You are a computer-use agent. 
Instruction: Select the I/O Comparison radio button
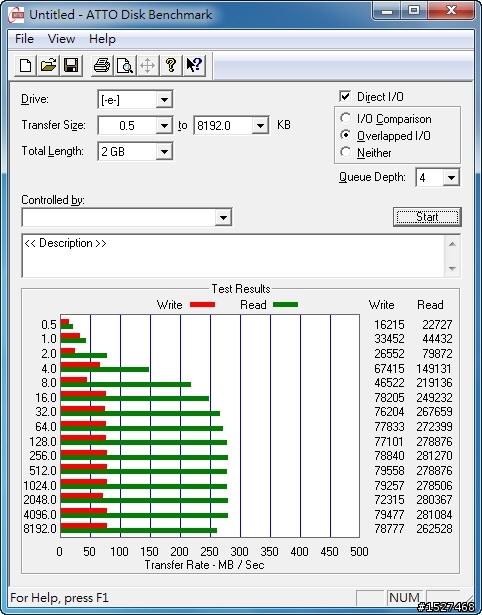point(346,118)
